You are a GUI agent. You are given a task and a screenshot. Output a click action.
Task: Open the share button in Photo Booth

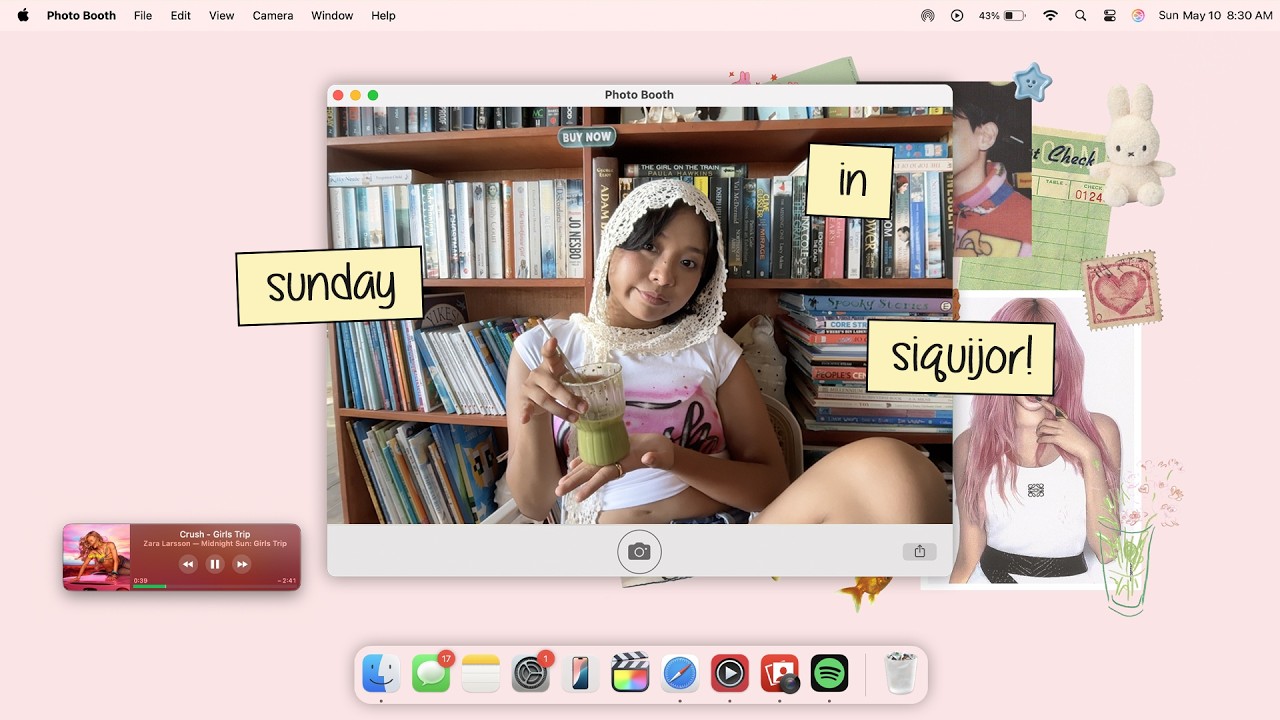pyautogui.click(x=919, y=551)
